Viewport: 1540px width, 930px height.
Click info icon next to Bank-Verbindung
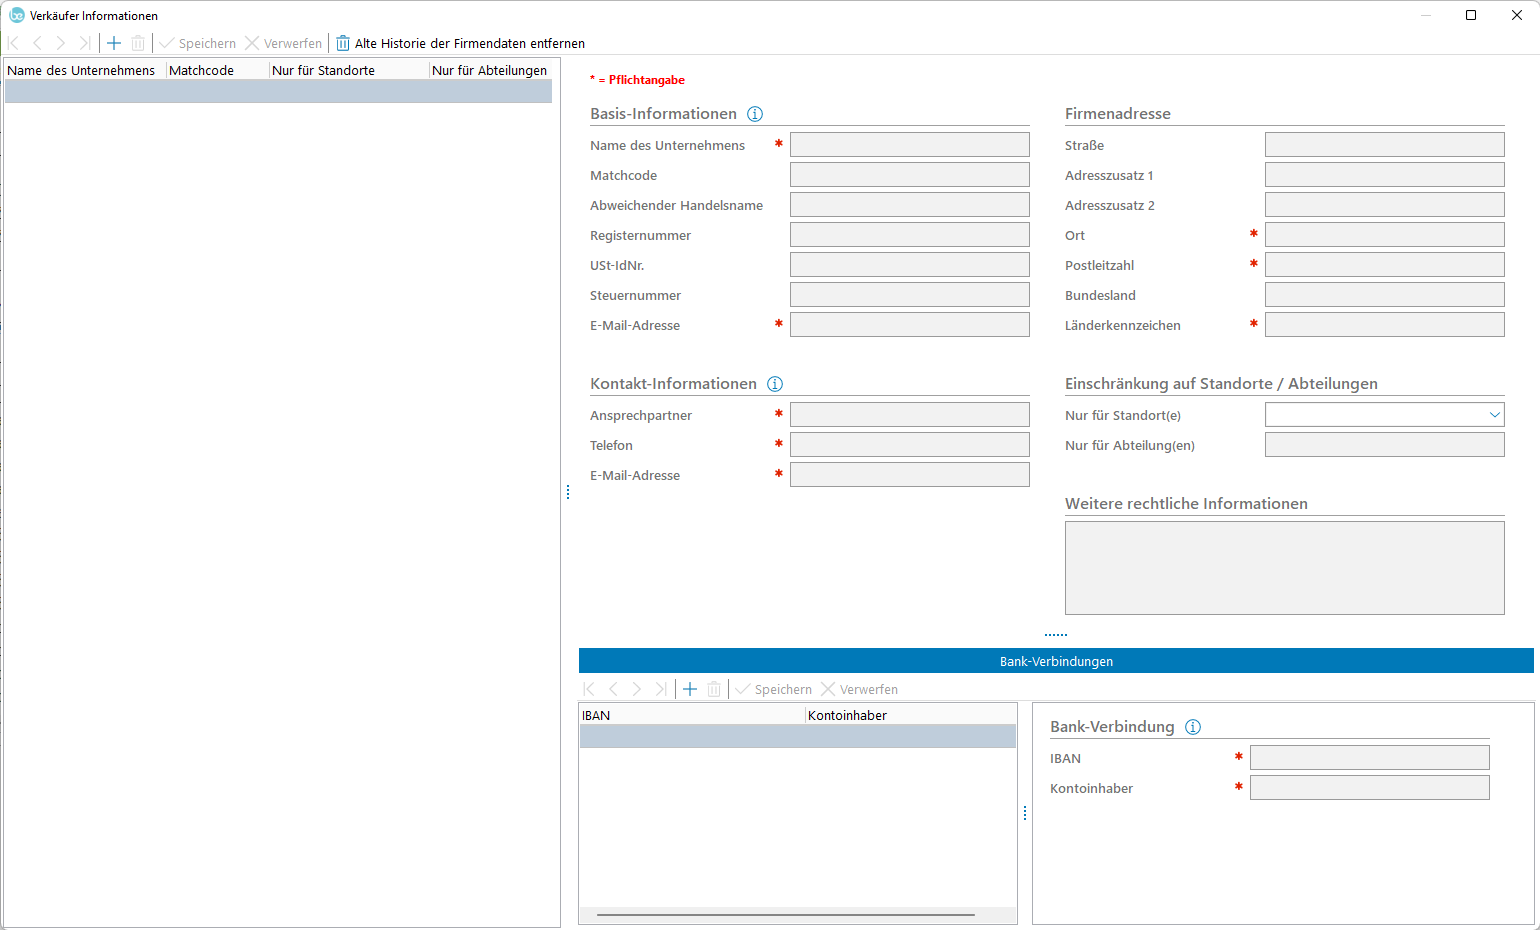pyautogui.click(x=1193, y=727)
